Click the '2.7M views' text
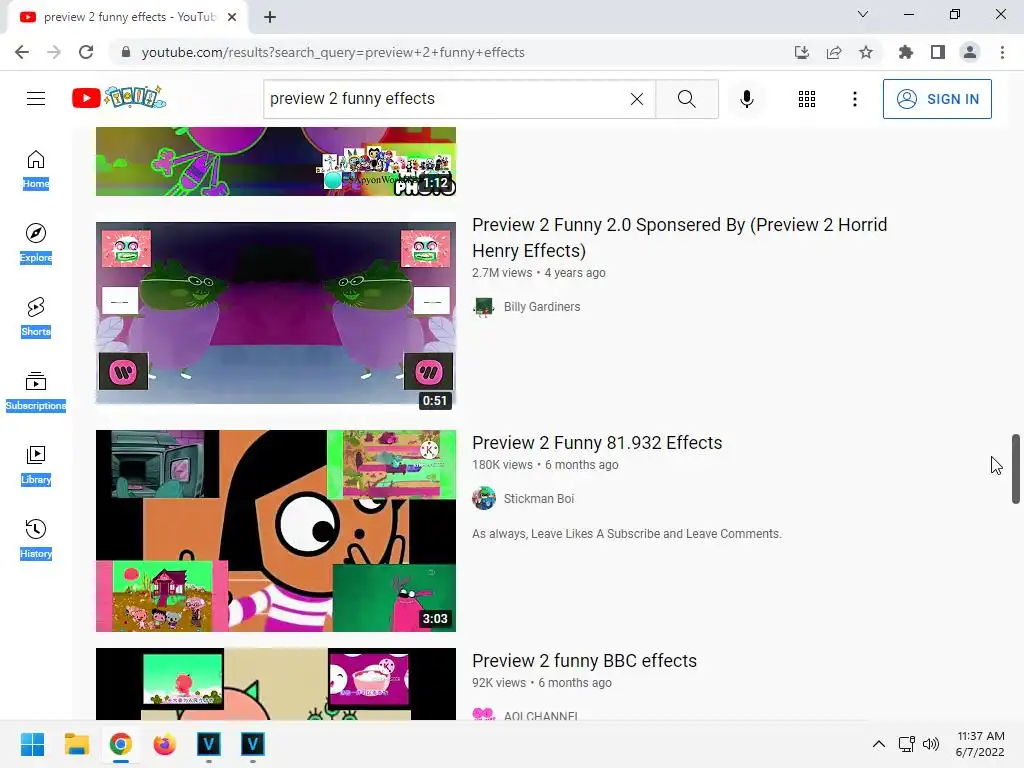Image resolution: width=1024 pixels, height=768 pixels. pos(502,273)
